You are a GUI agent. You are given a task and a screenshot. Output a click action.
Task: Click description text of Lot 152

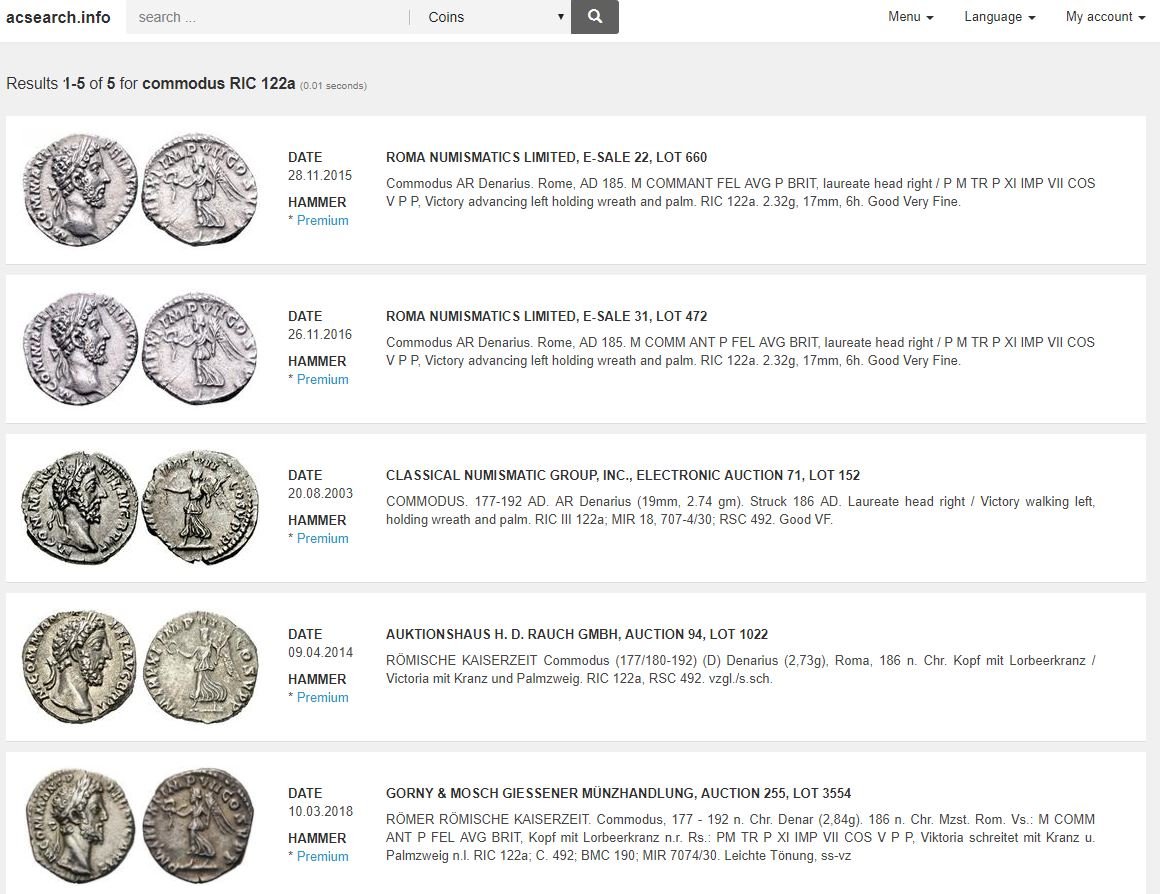740,511
